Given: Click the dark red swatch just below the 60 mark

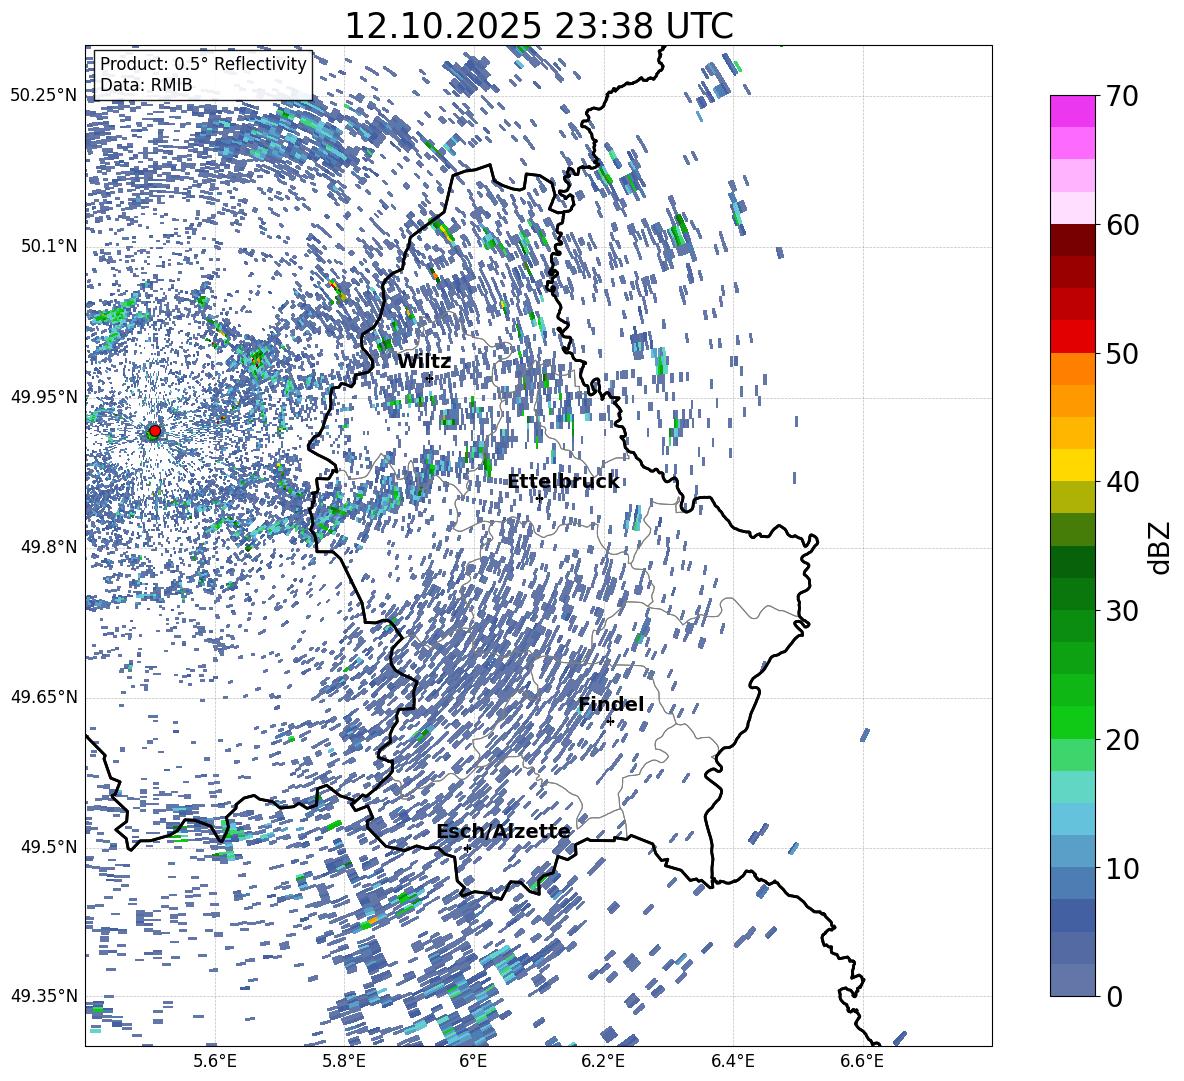Looking at the screenshot, I should click(x=1072, y=240).
